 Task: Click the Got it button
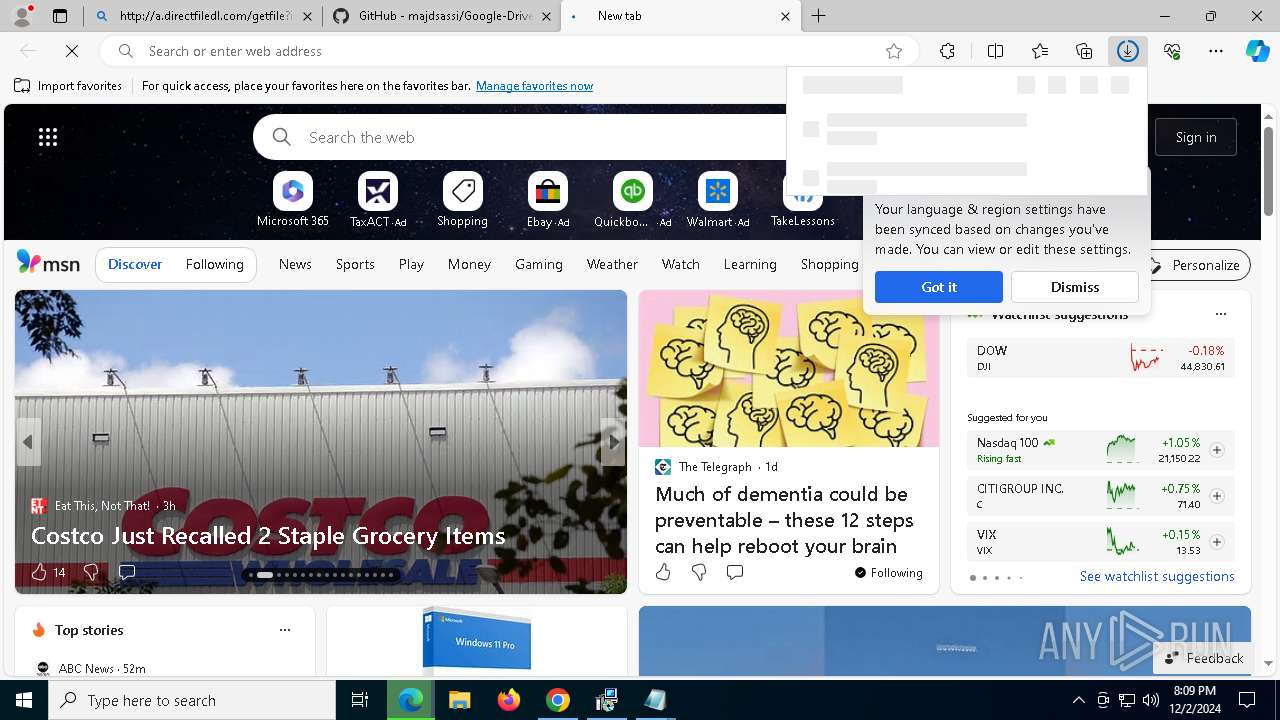tap(939, 287)
